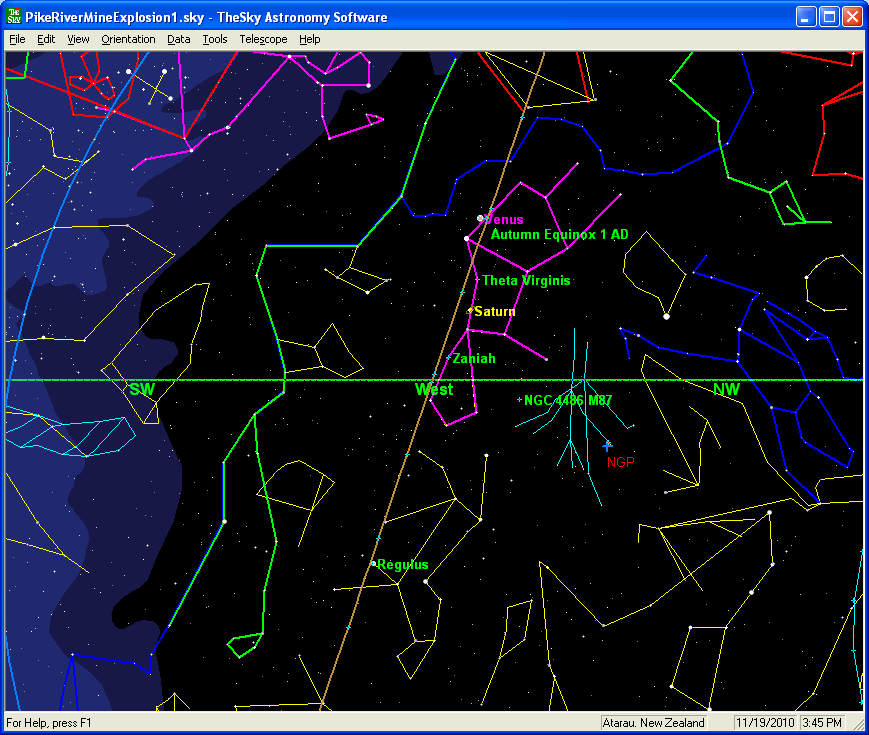Click the NGP cross marker
869x735 pixels.
pos(607,446)
